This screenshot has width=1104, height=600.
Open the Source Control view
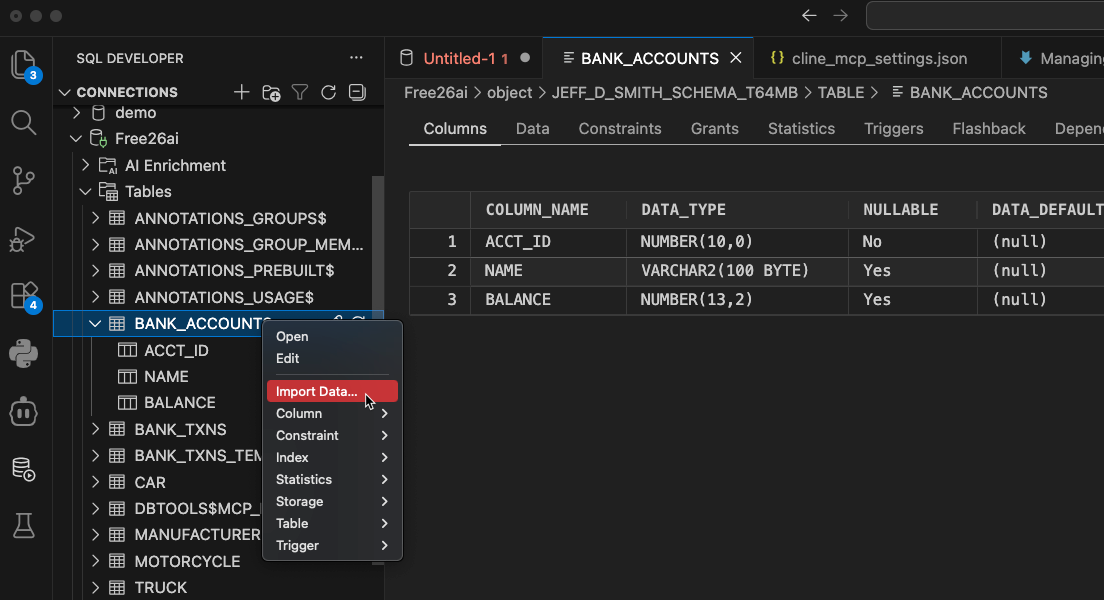(23, 181)
